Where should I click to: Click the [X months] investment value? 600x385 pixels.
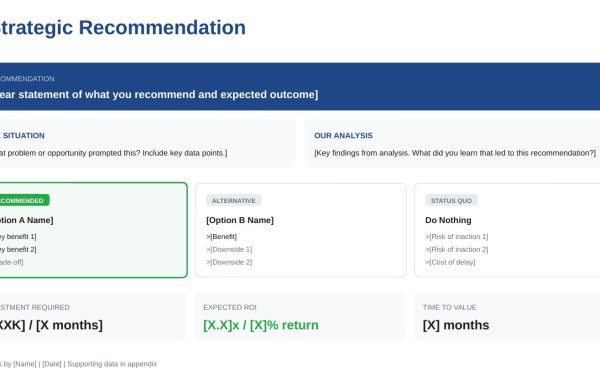69,325
